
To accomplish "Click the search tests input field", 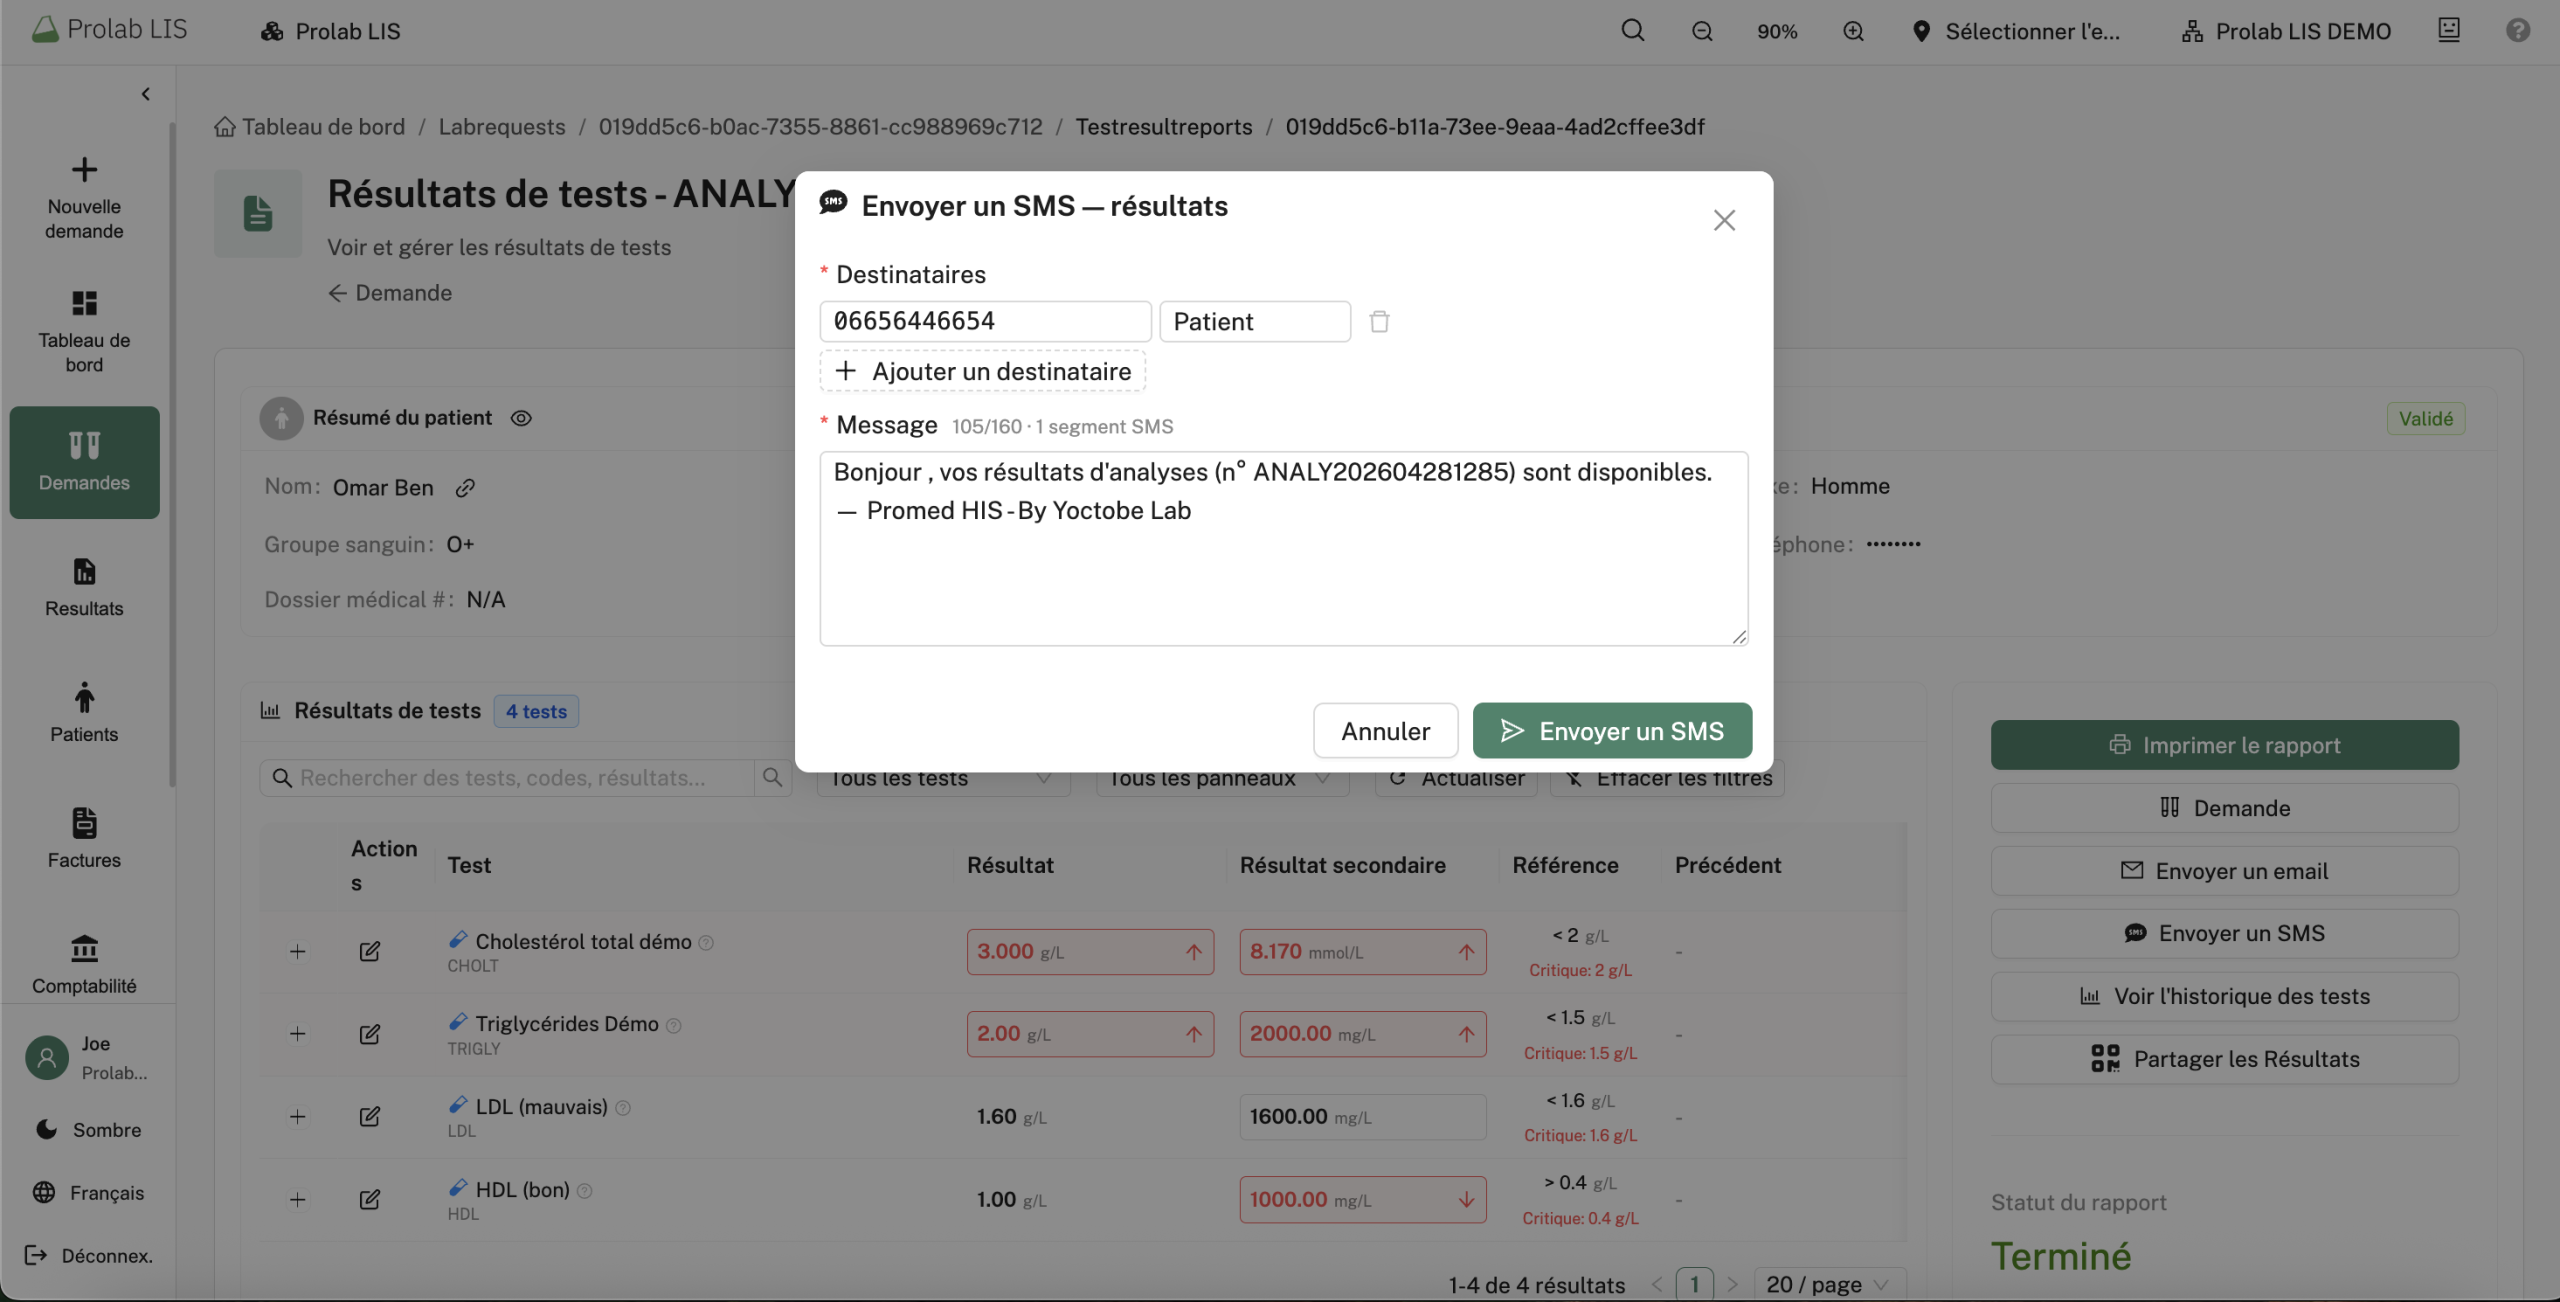I will [507, 778].
